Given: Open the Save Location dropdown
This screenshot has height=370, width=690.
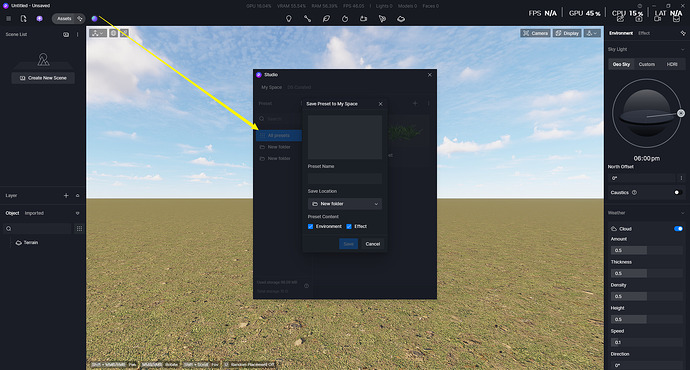Looking at the screenshot, I should pyautogui.click(x=345, y=204).
